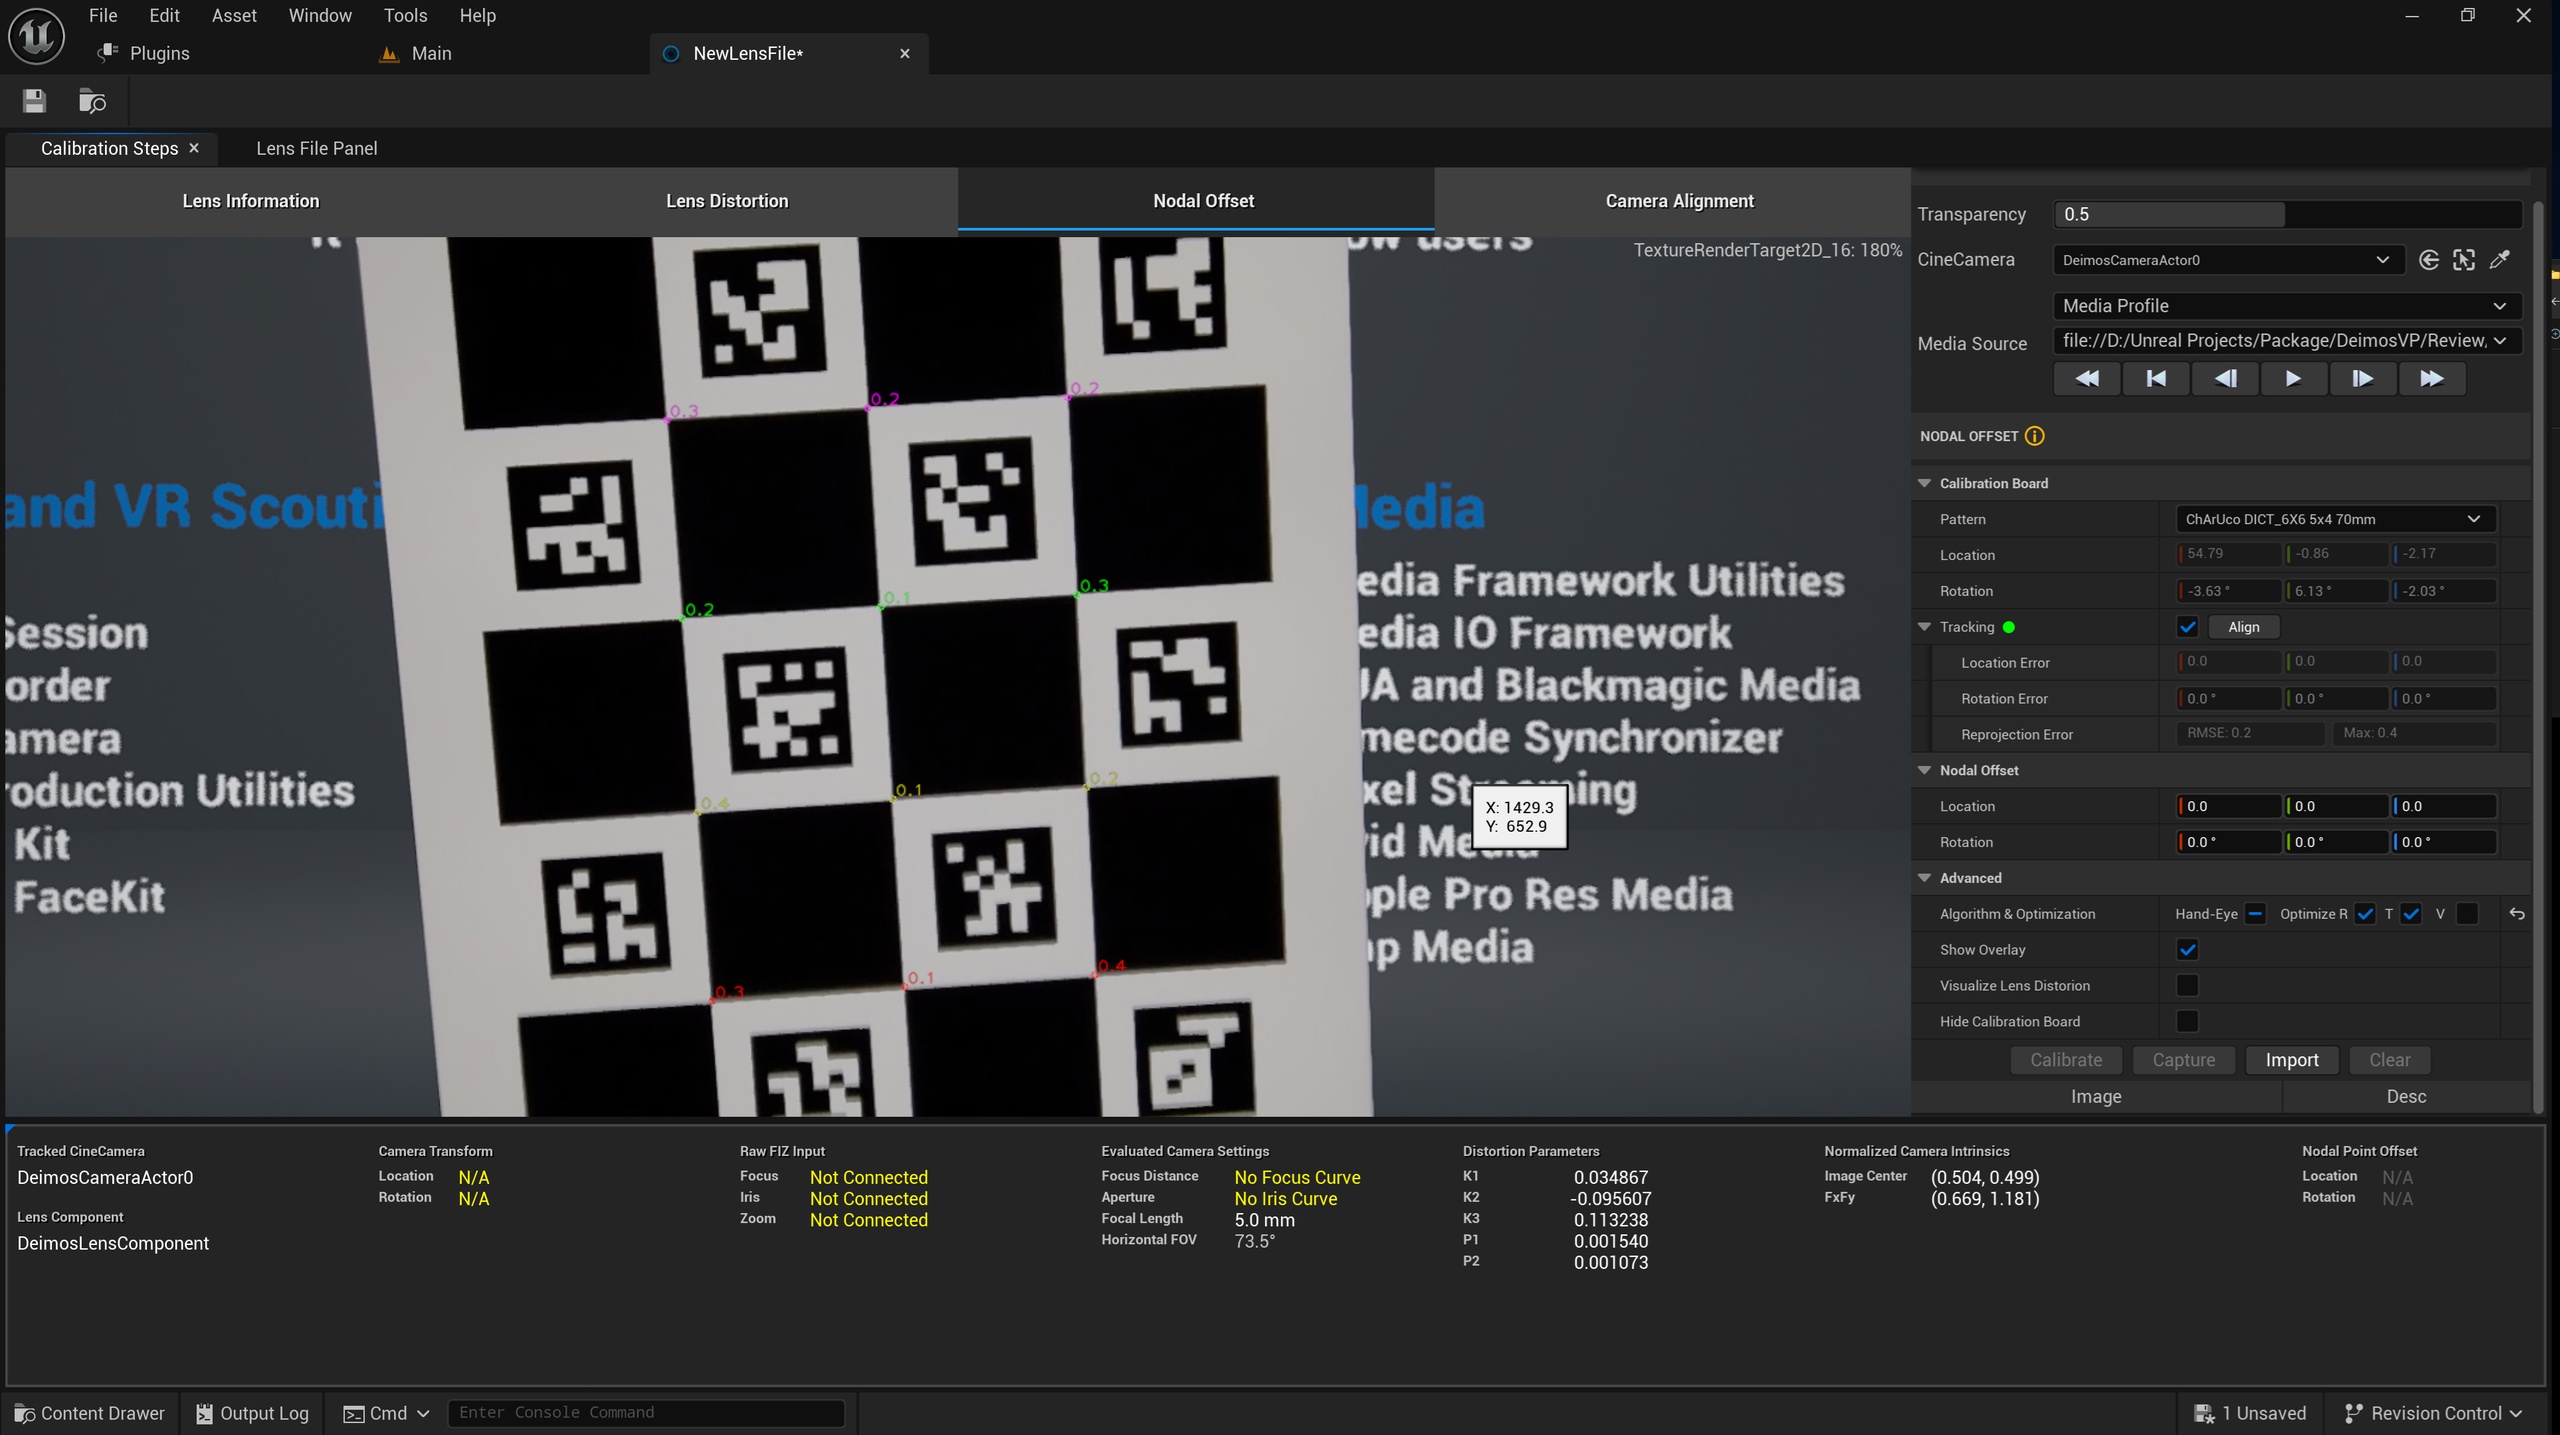
Task: Click the Cmd console icon
Action: pyautogui.click(x=353, y=1413)
